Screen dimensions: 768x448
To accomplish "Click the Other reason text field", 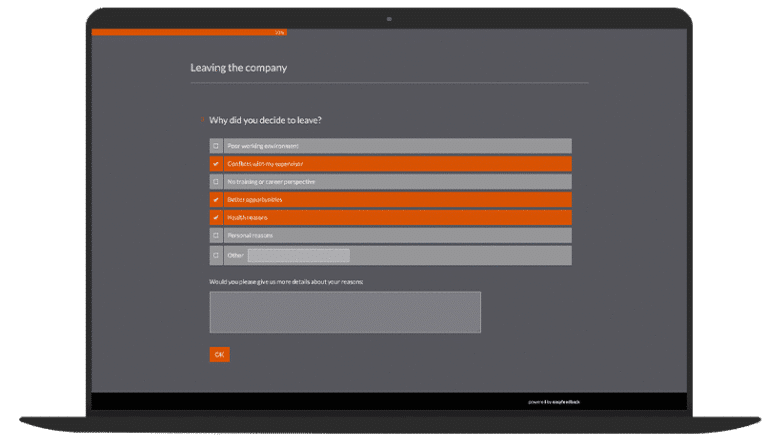I will [x=299, y=255].
